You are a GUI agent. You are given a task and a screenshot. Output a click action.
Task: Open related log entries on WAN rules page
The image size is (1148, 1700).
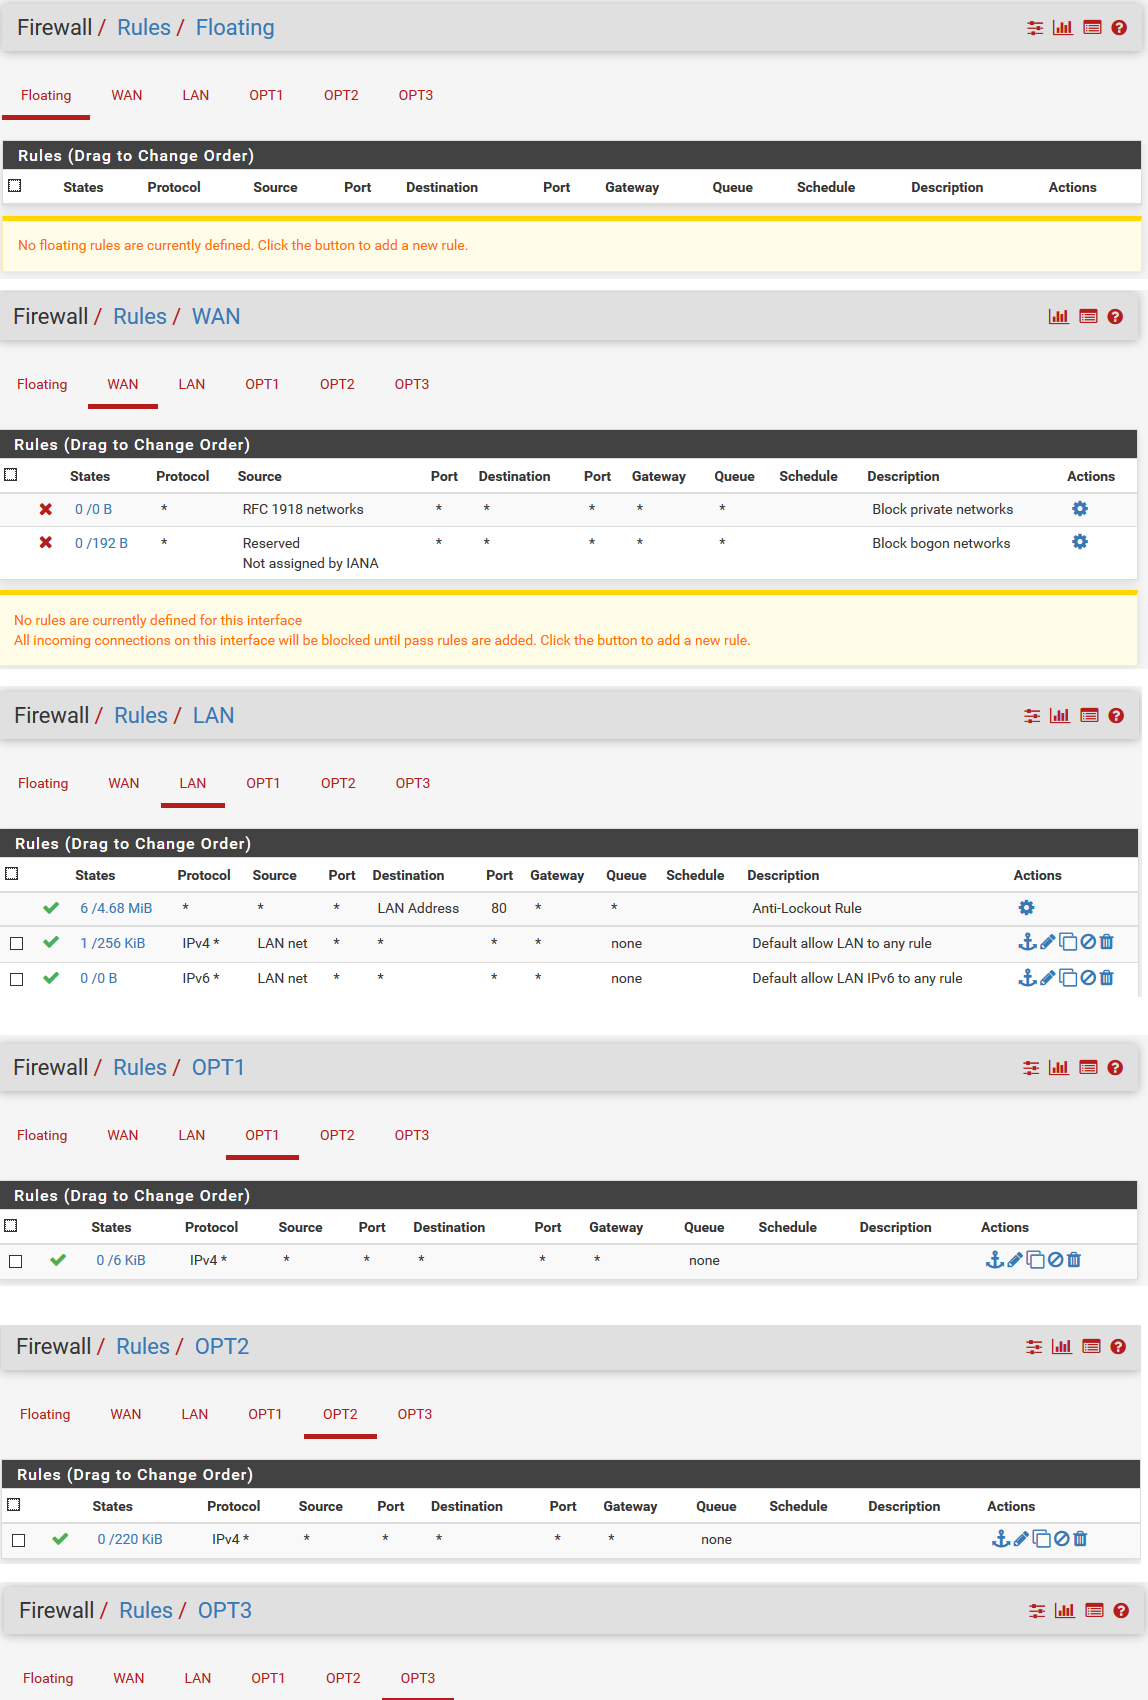[x=1088, y=317]
